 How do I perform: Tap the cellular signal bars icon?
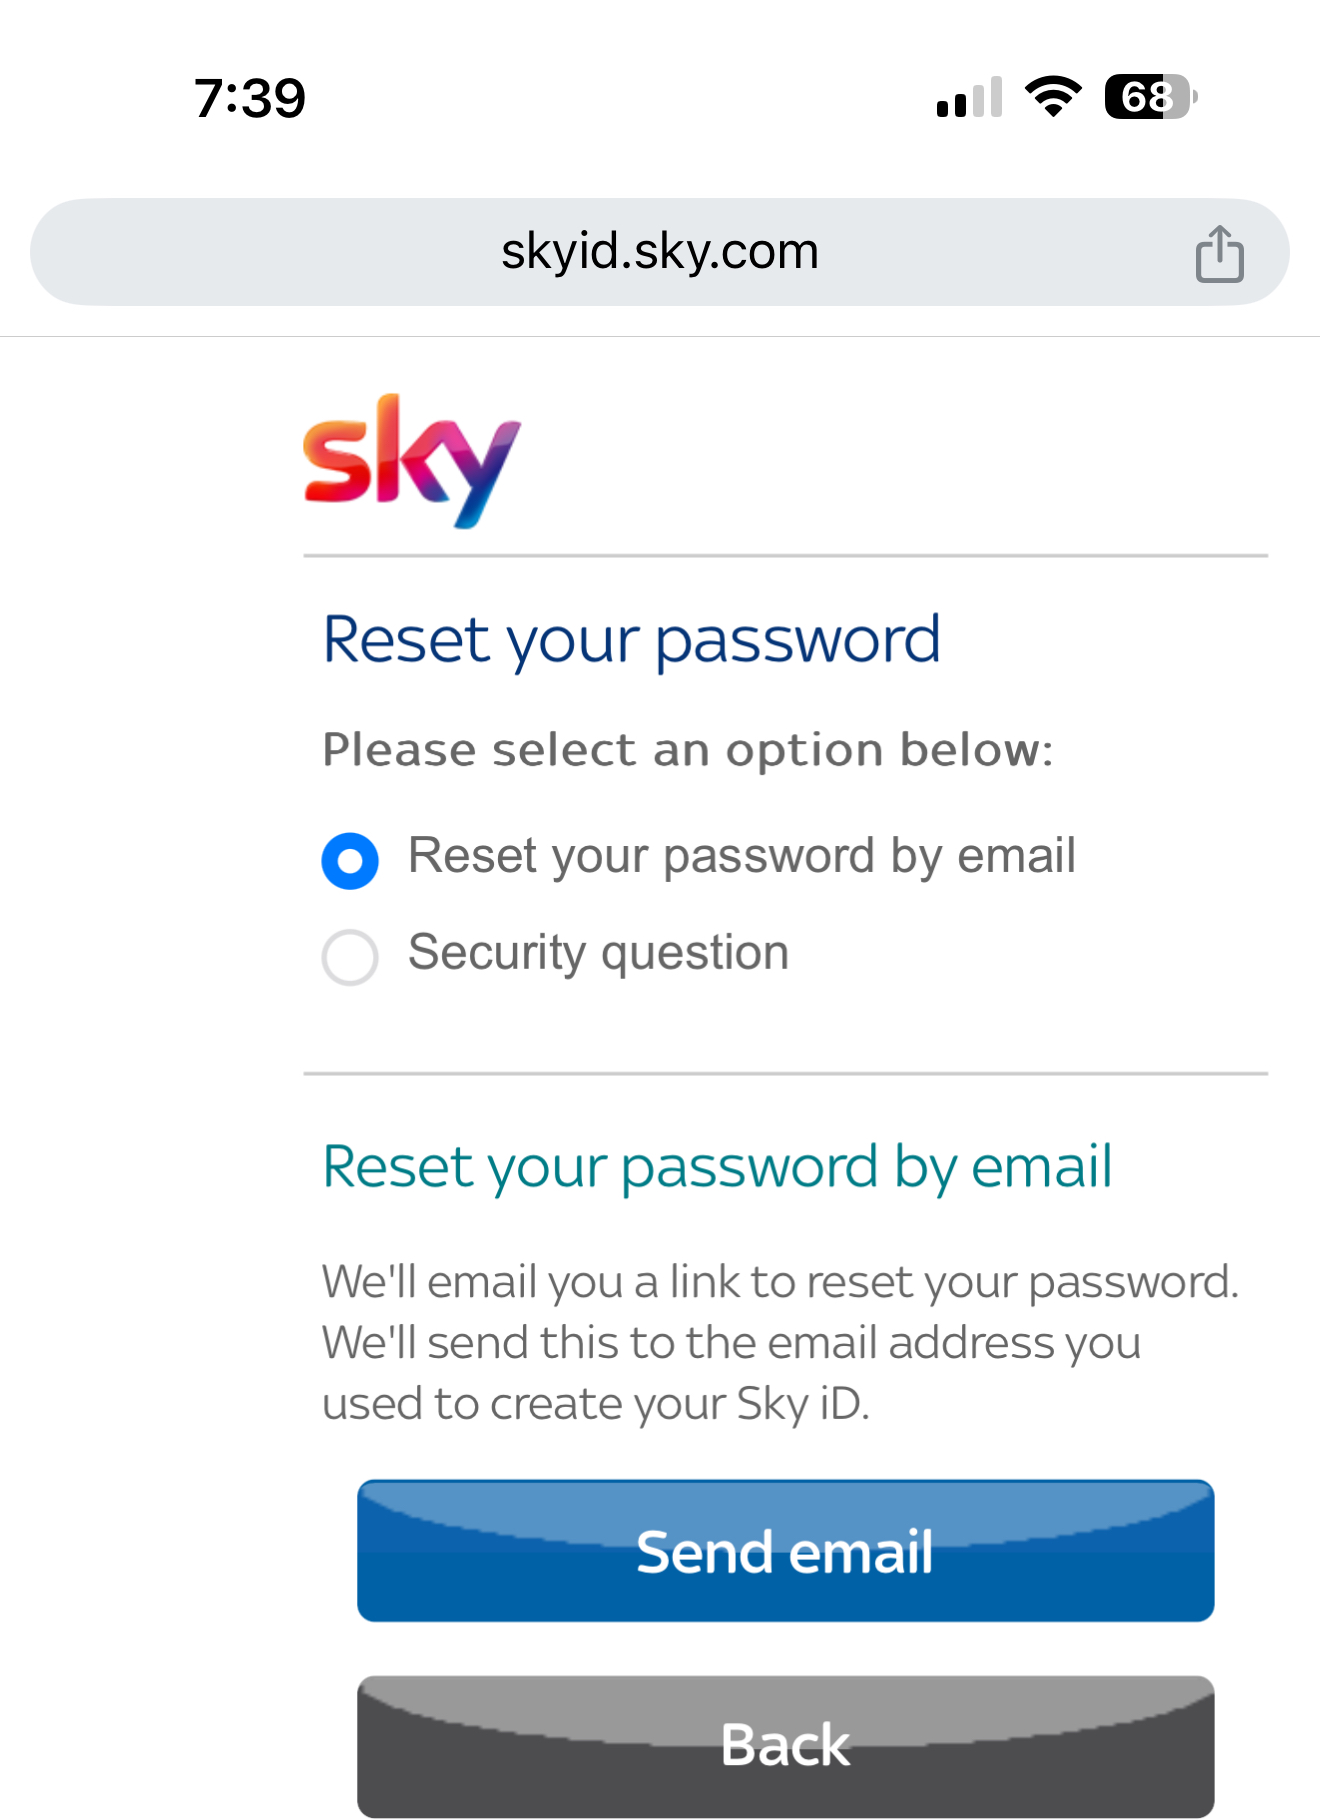(969, 98)
